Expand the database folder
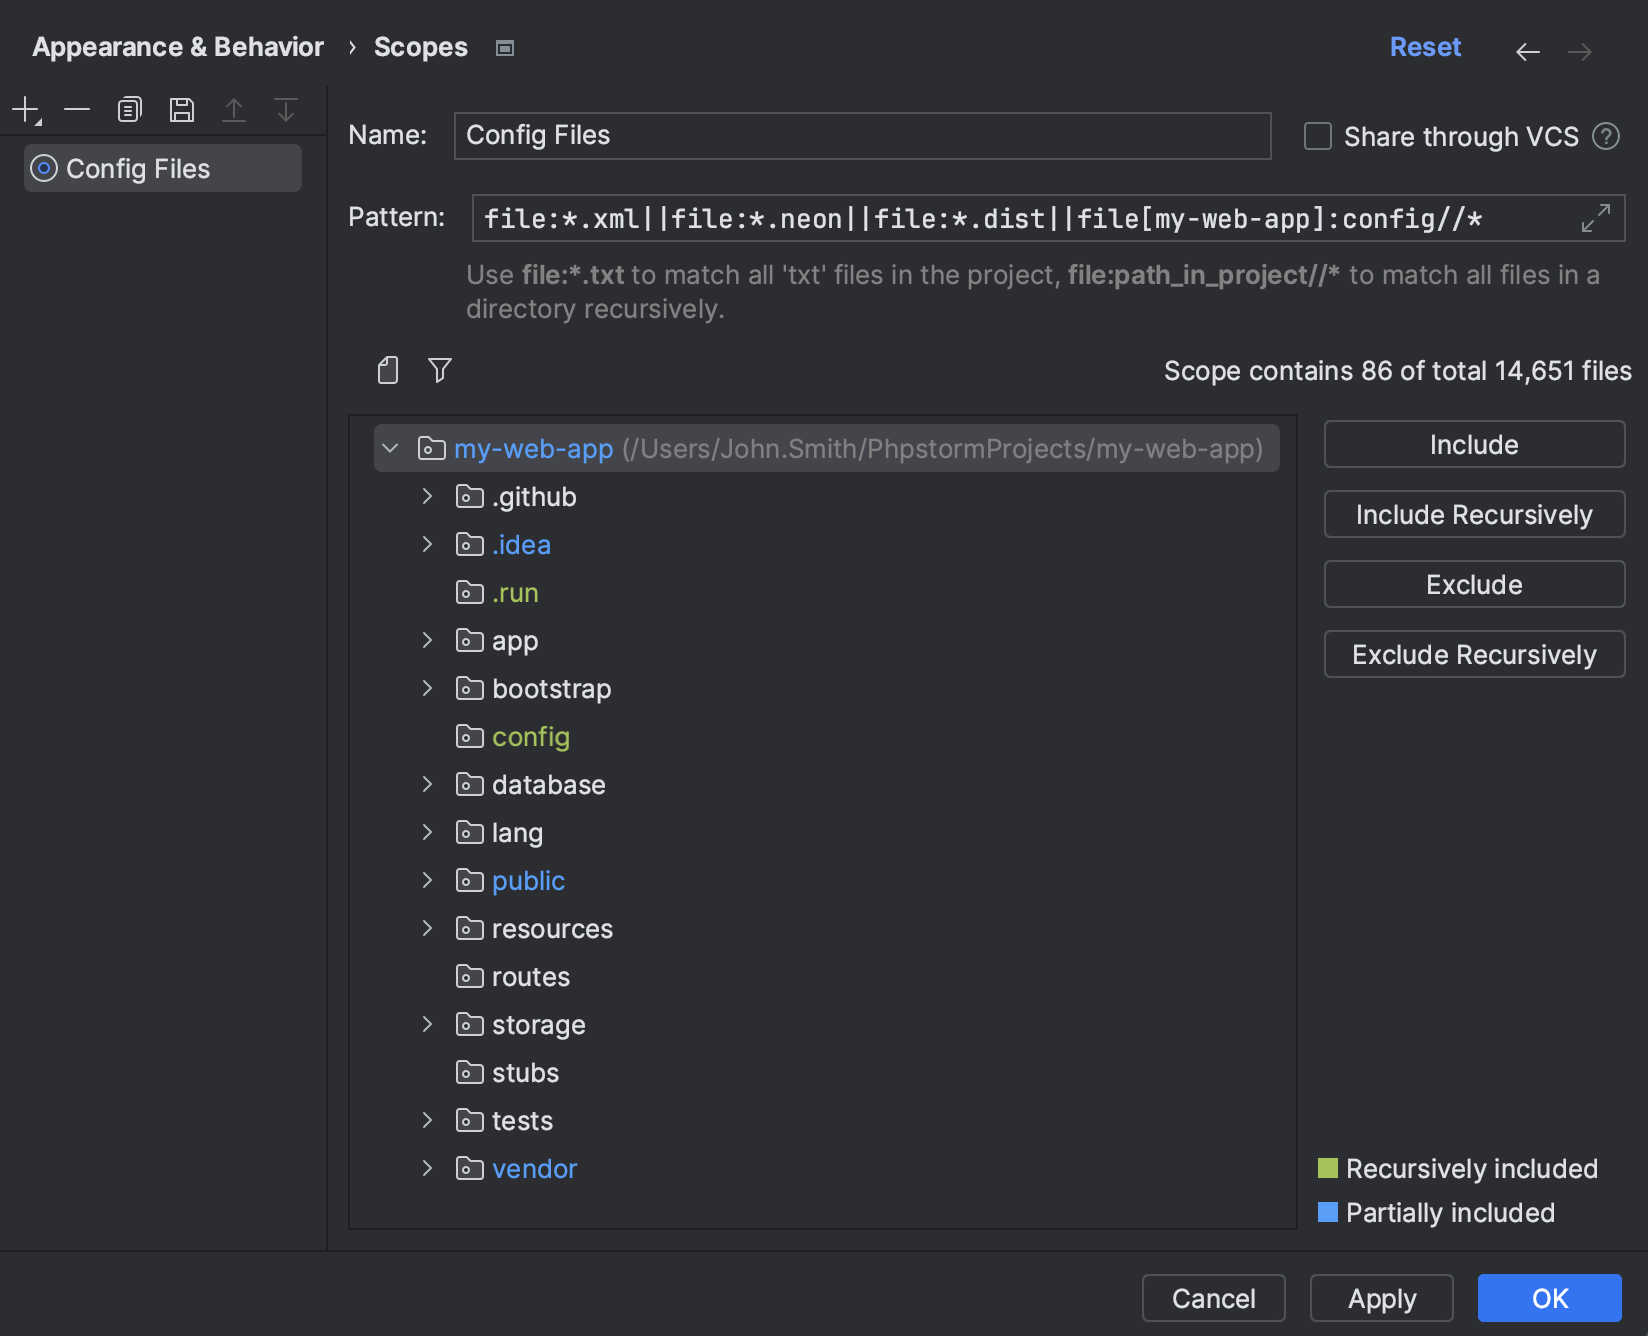The width and height of the screenshot is (1648, 1336). [x=428, y=784]
